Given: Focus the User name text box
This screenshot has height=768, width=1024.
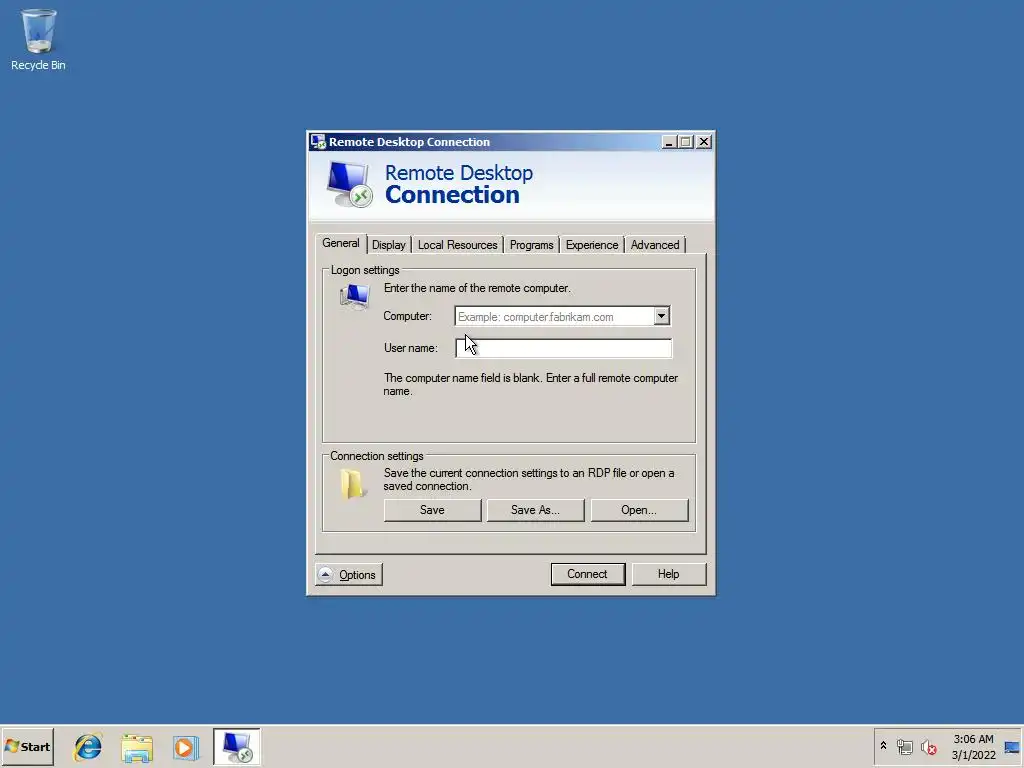Looking at the screenshot, I should [x=563, y=348].
